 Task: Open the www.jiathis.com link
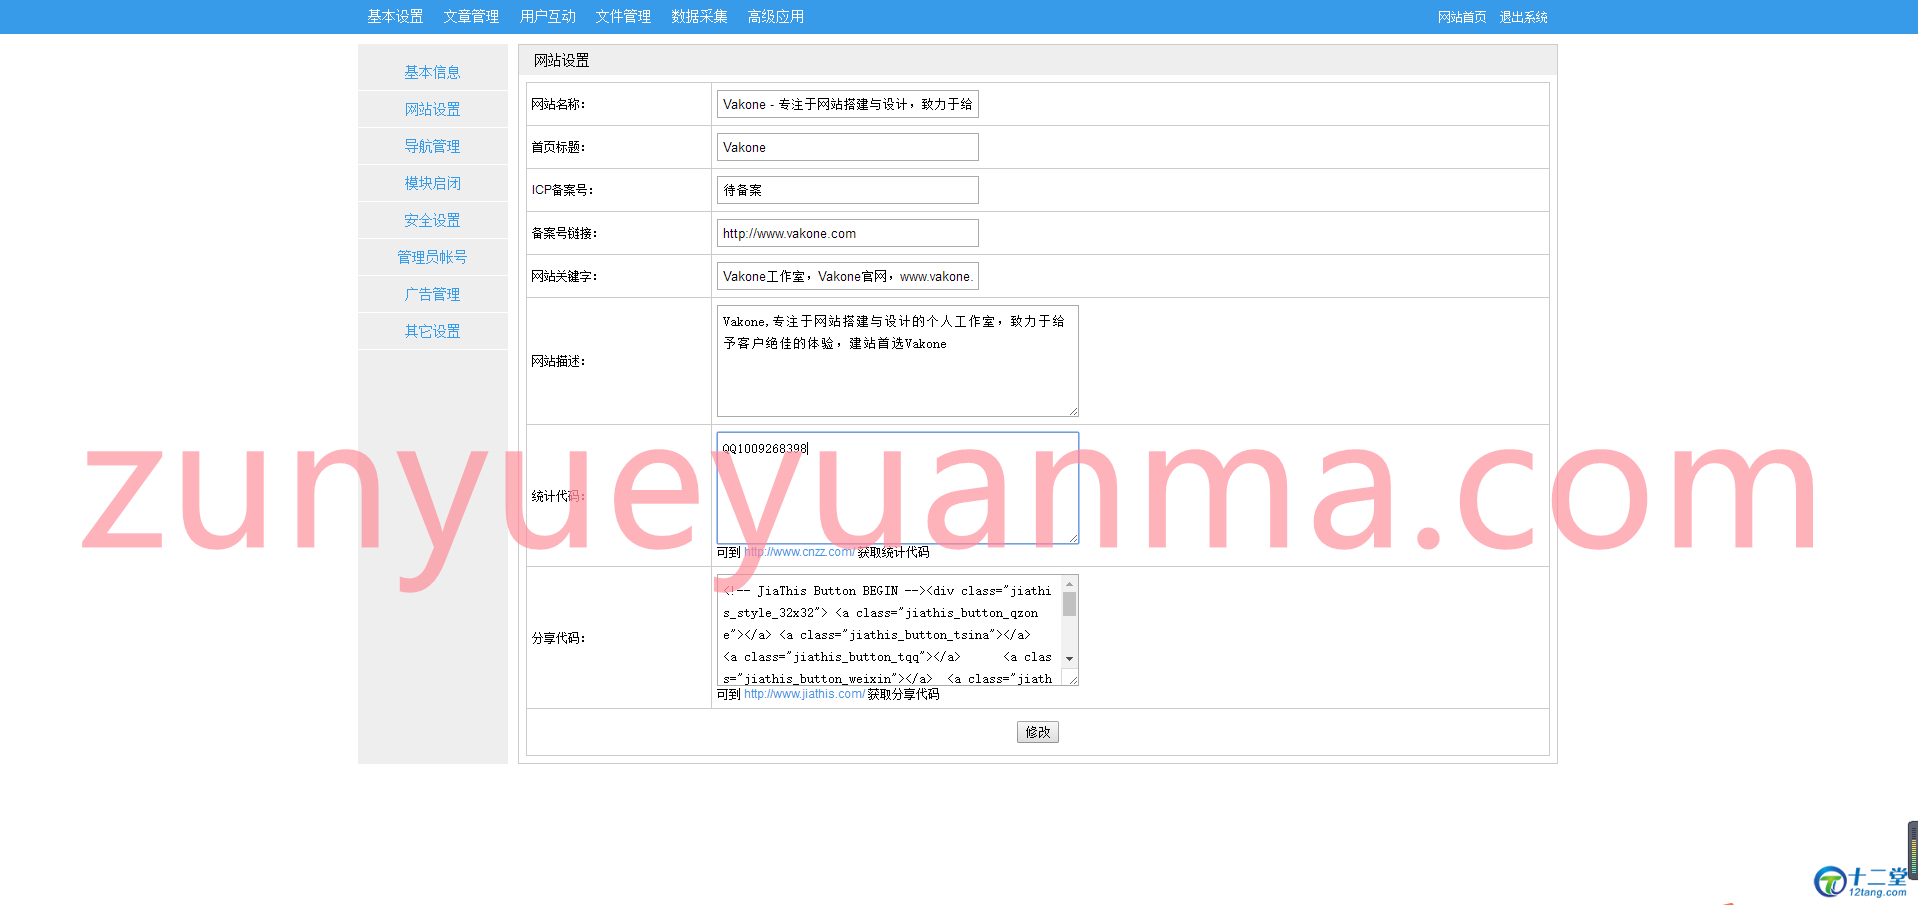[x=804, y=694]
